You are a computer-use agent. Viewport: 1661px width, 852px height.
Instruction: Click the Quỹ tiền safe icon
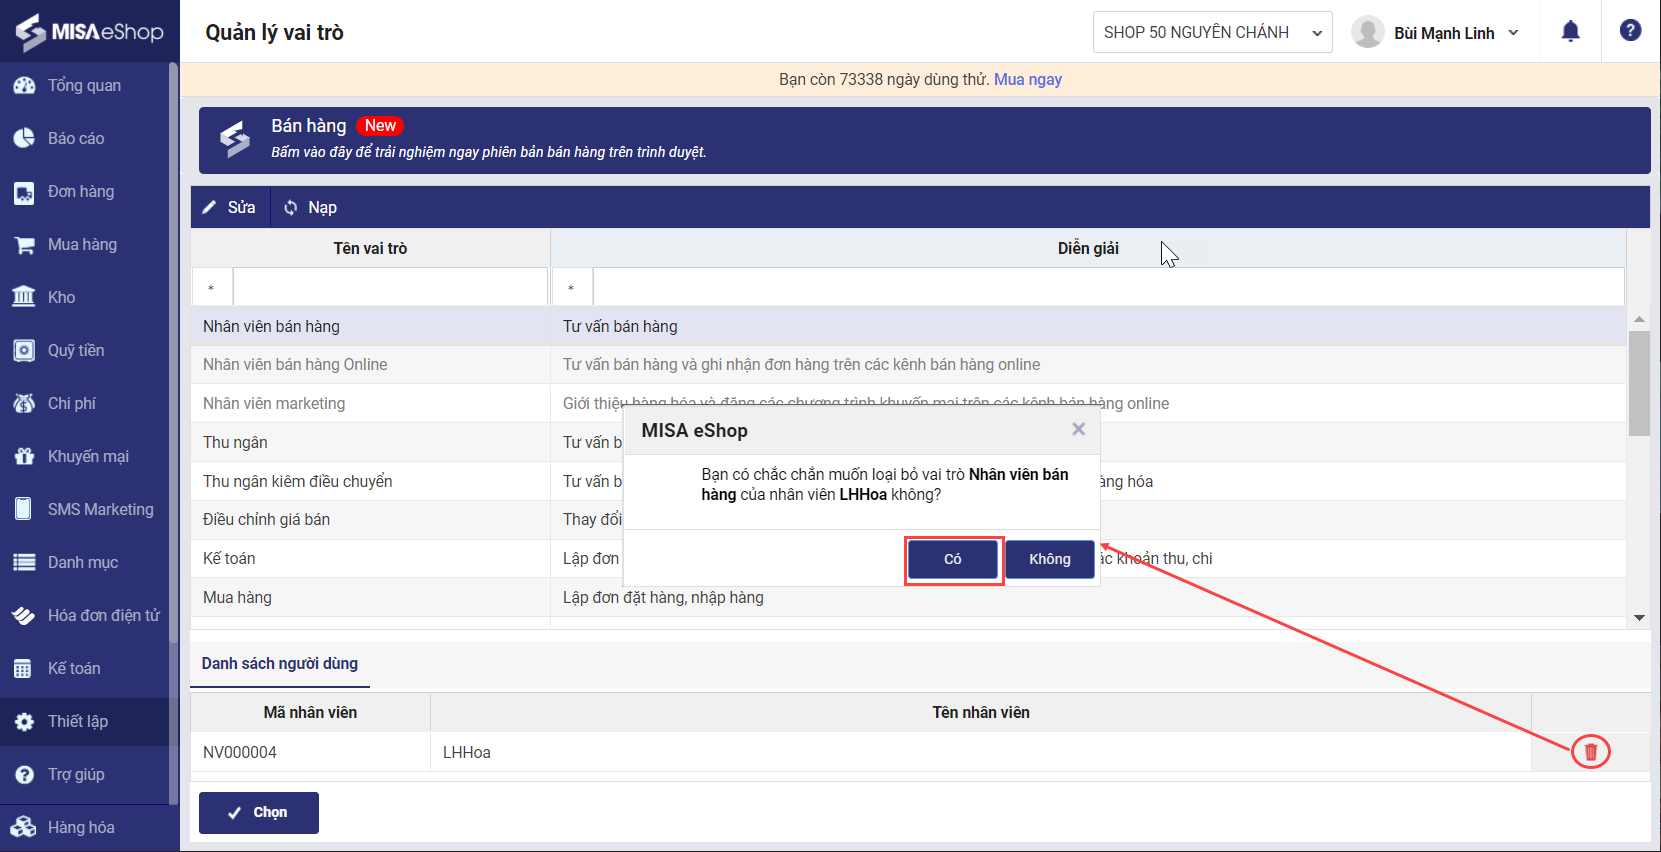[24, 351]
